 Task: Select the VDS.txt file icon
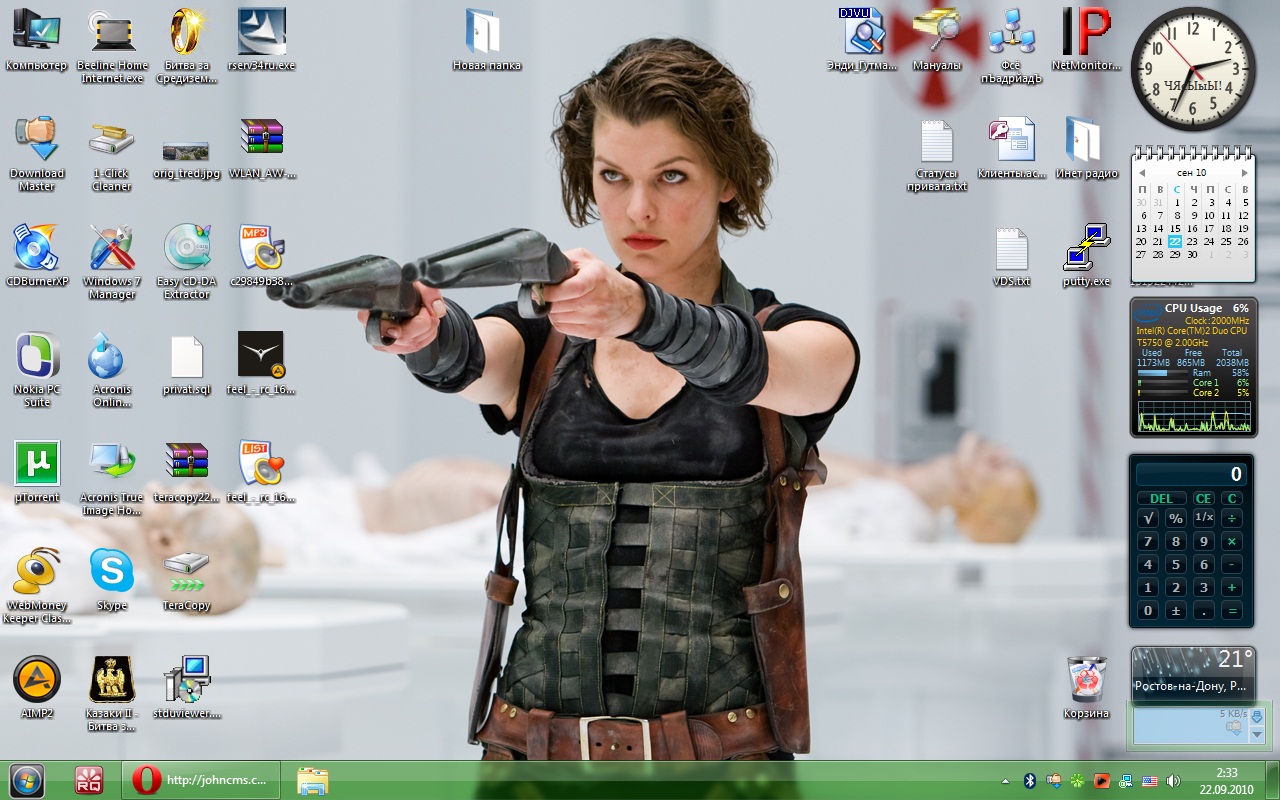(x=1012, y=256)
